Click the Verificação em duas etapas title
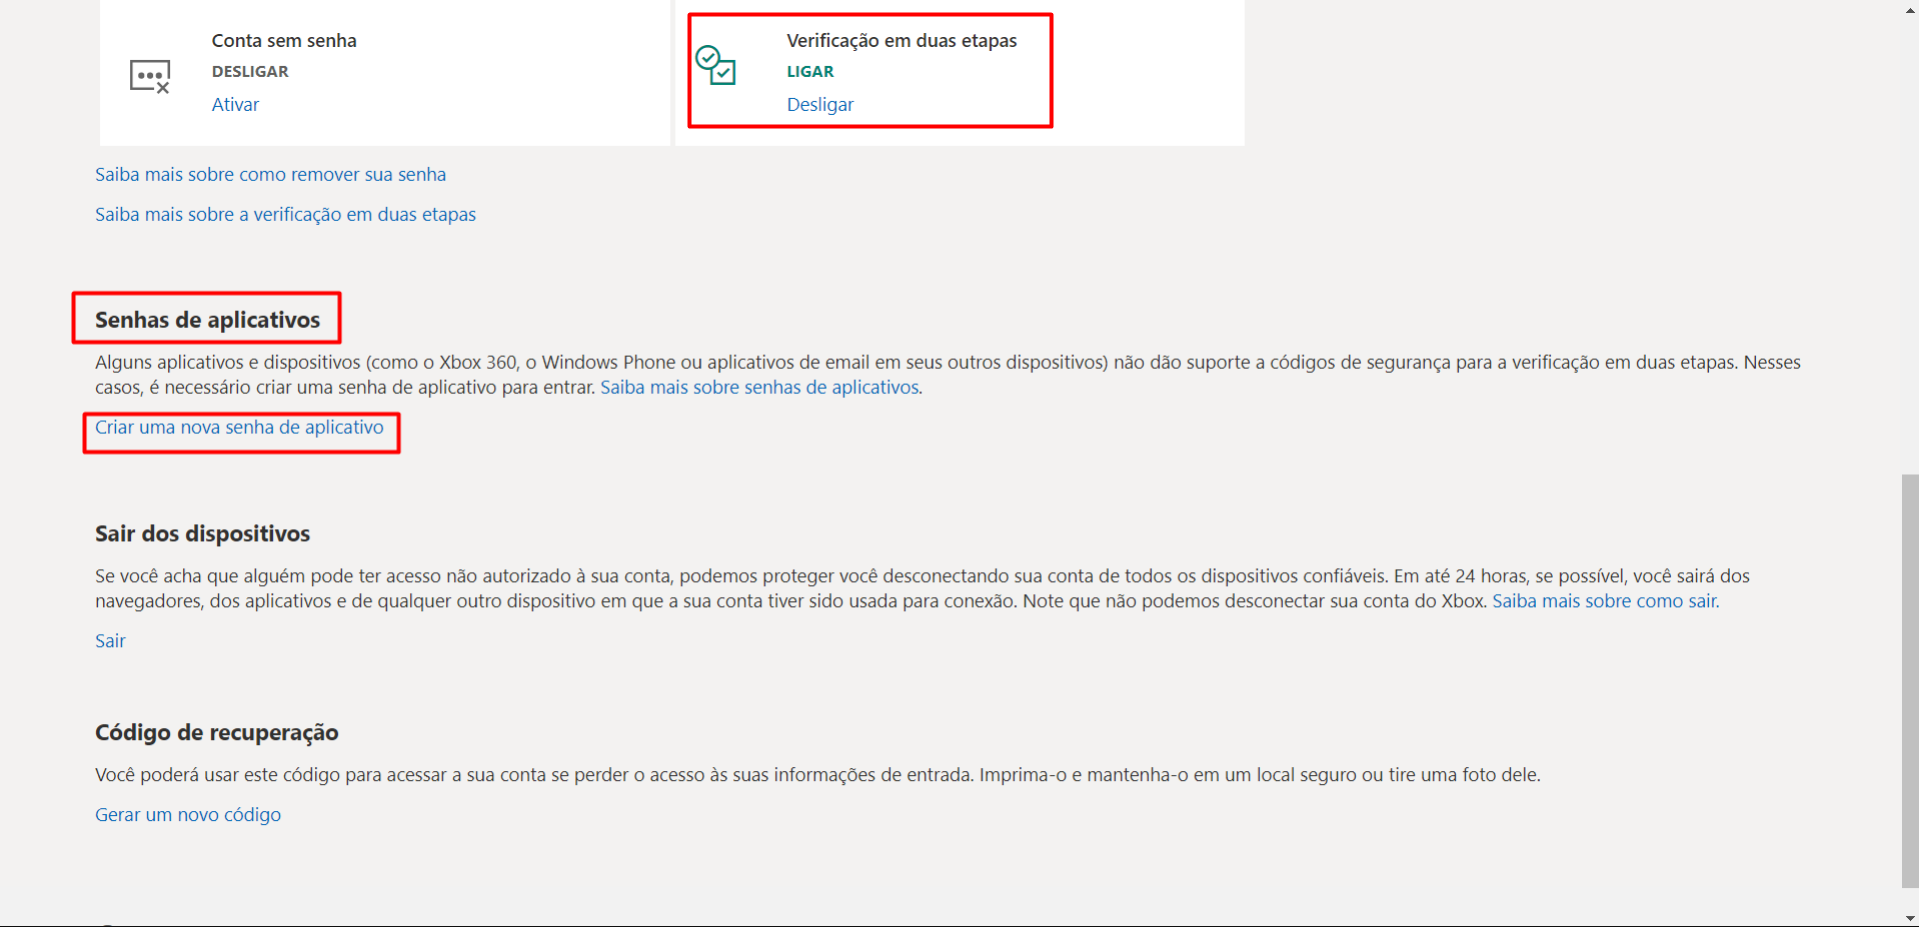 pos(902,41)
